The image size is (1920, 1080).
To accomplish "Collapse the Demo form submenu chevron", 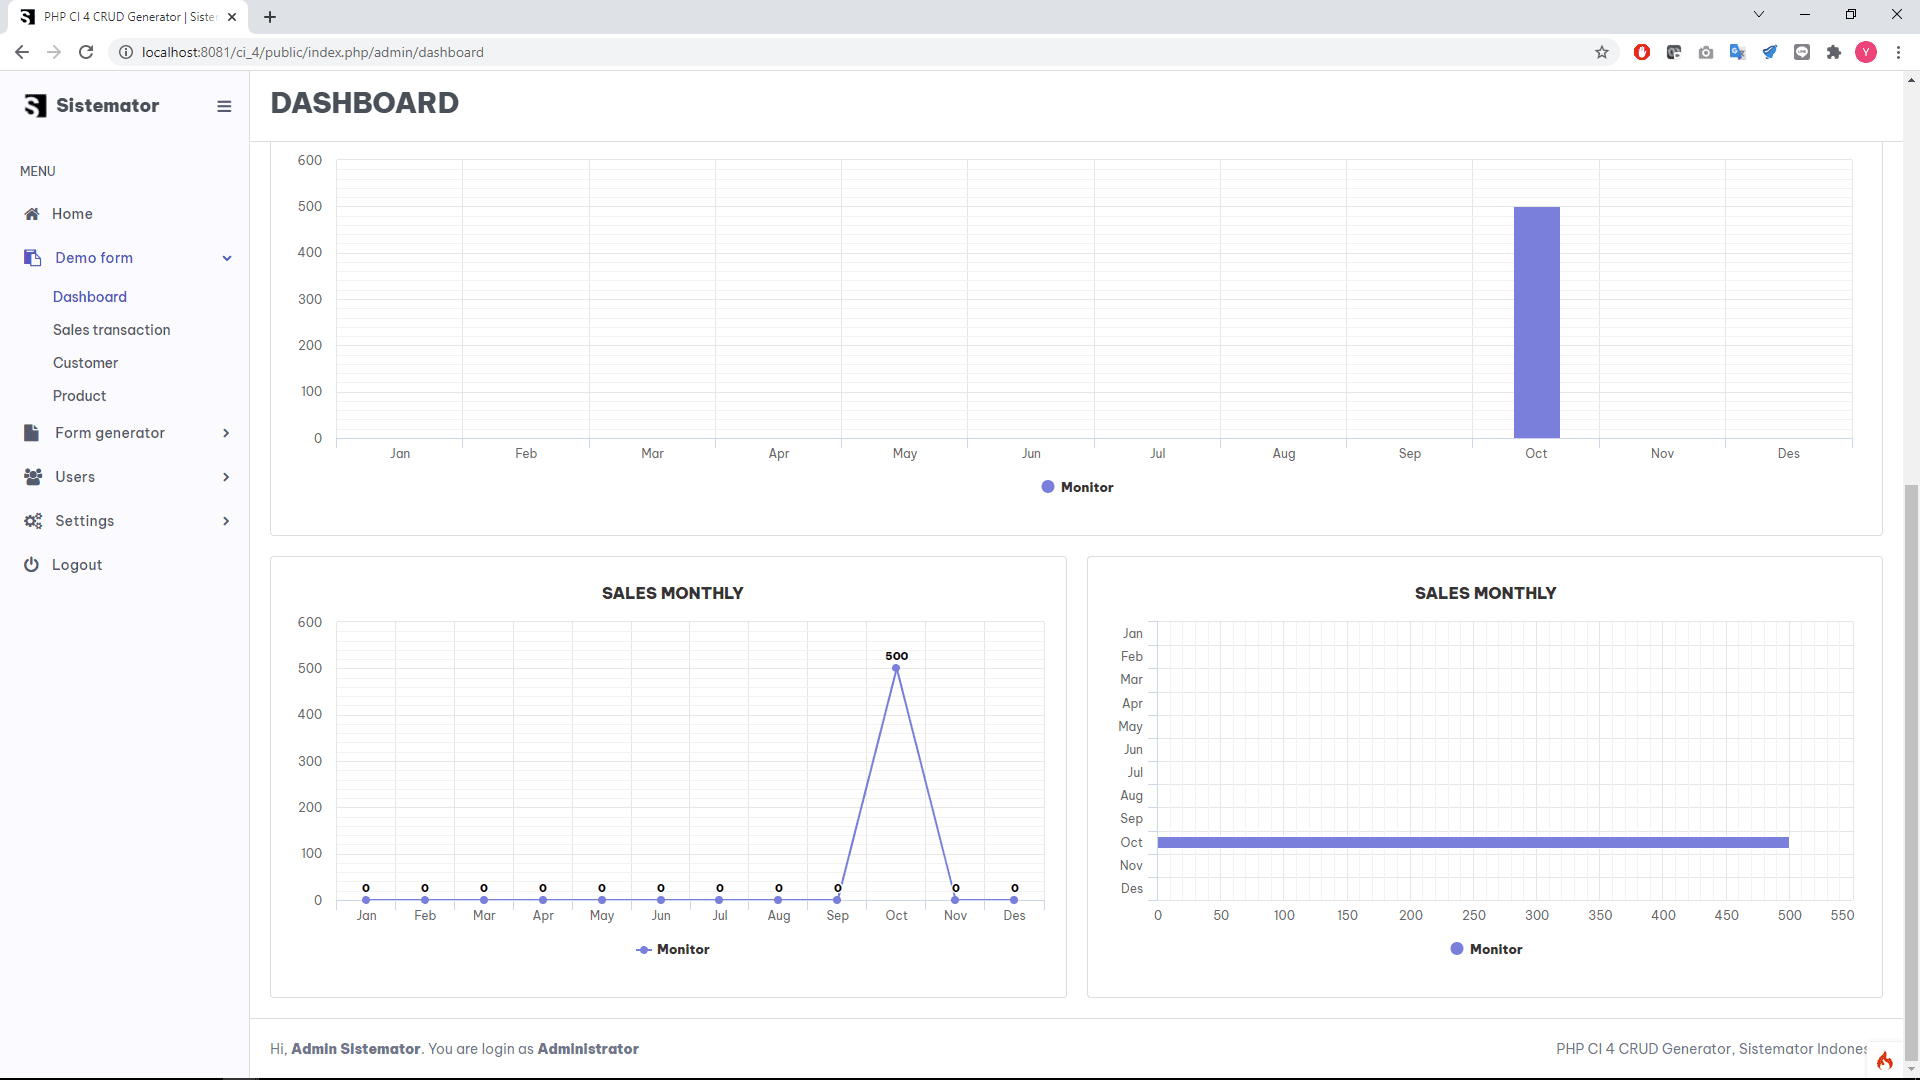I will tap(227, 258).
